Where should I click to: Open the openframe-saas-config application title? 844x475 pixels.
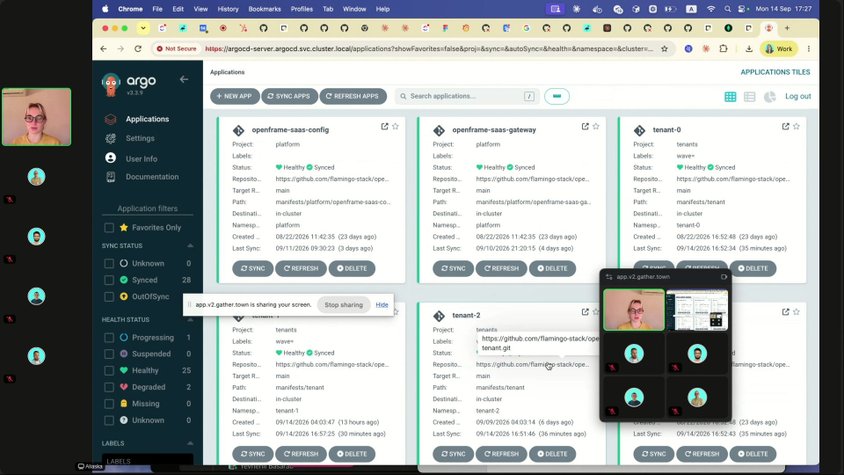click(x=290, y=130)
